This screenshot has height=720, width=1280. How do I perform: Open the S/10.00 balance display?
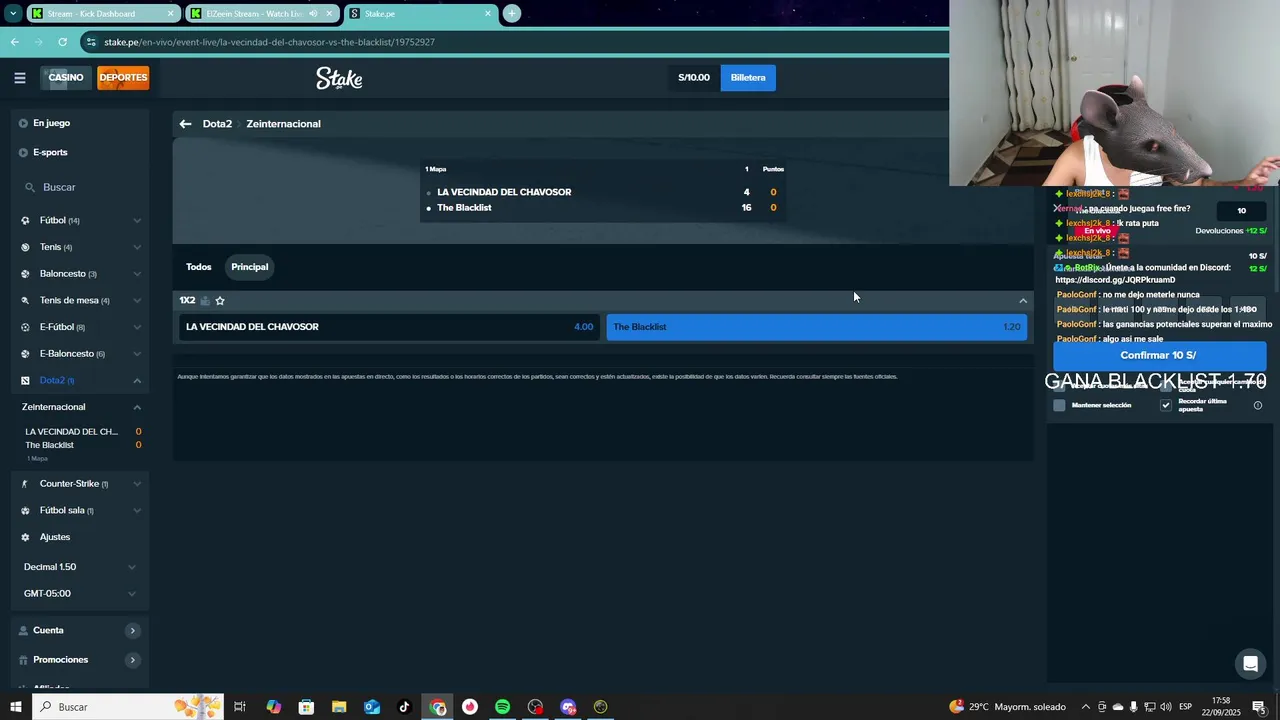pos(693,78)
